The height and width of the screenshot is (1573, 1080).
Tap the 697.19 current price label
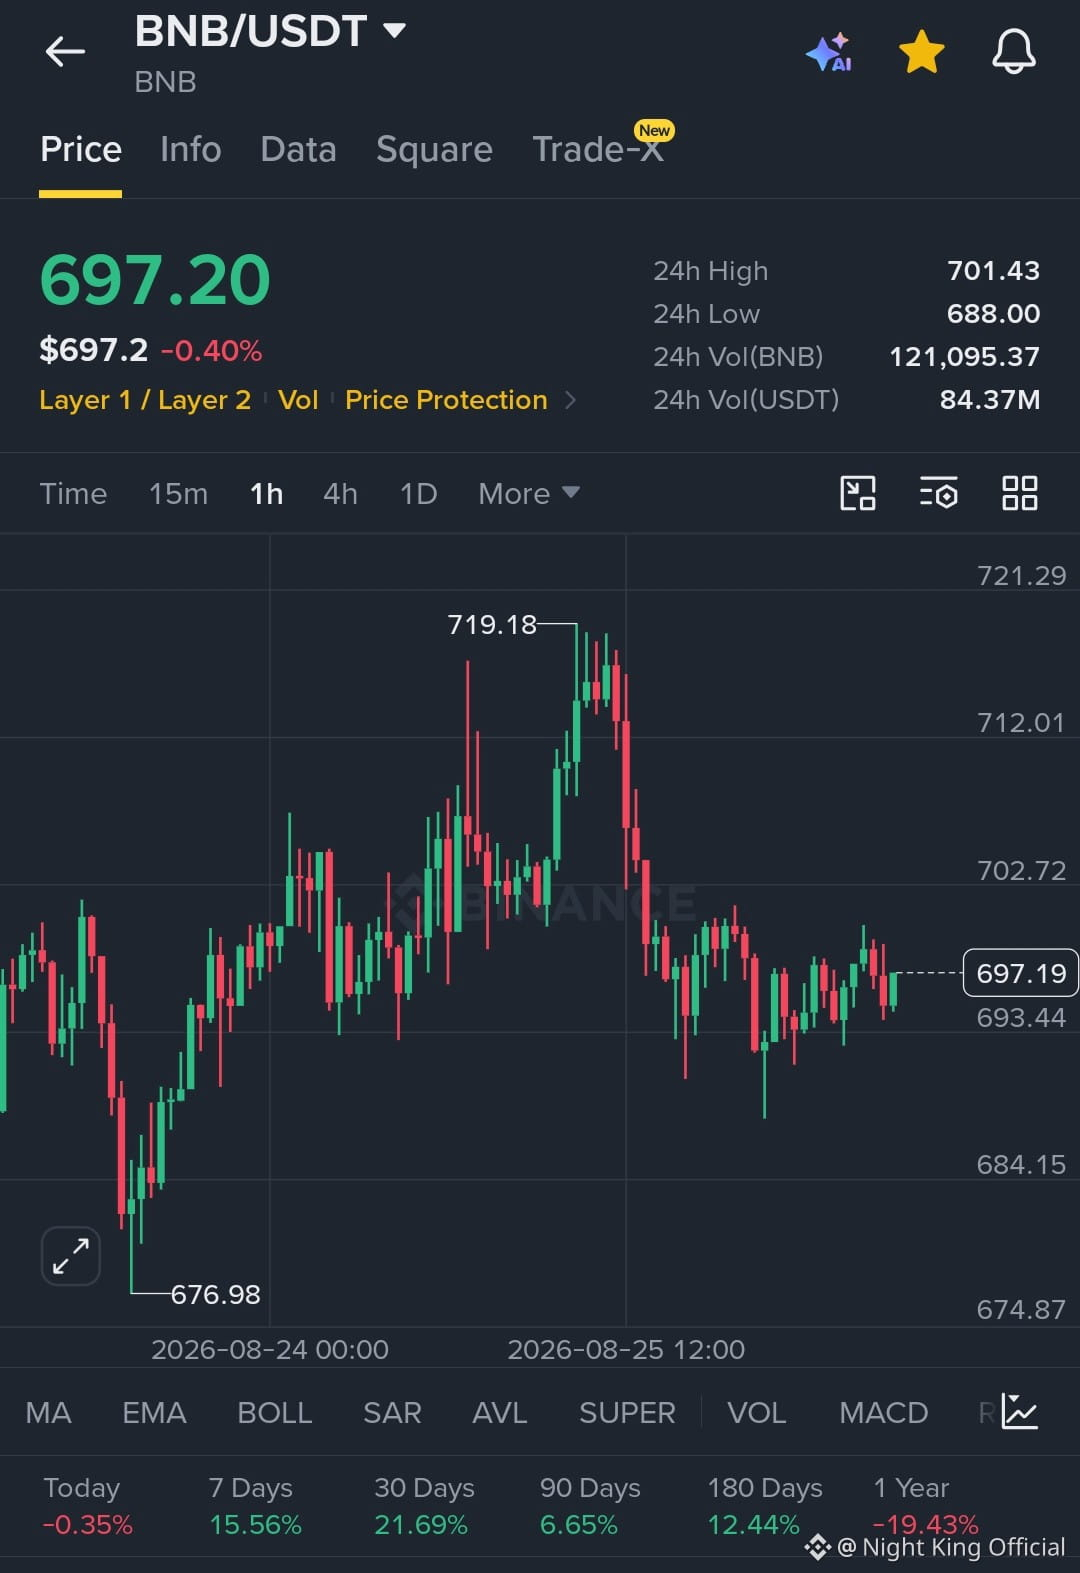tap(1020, 973)
